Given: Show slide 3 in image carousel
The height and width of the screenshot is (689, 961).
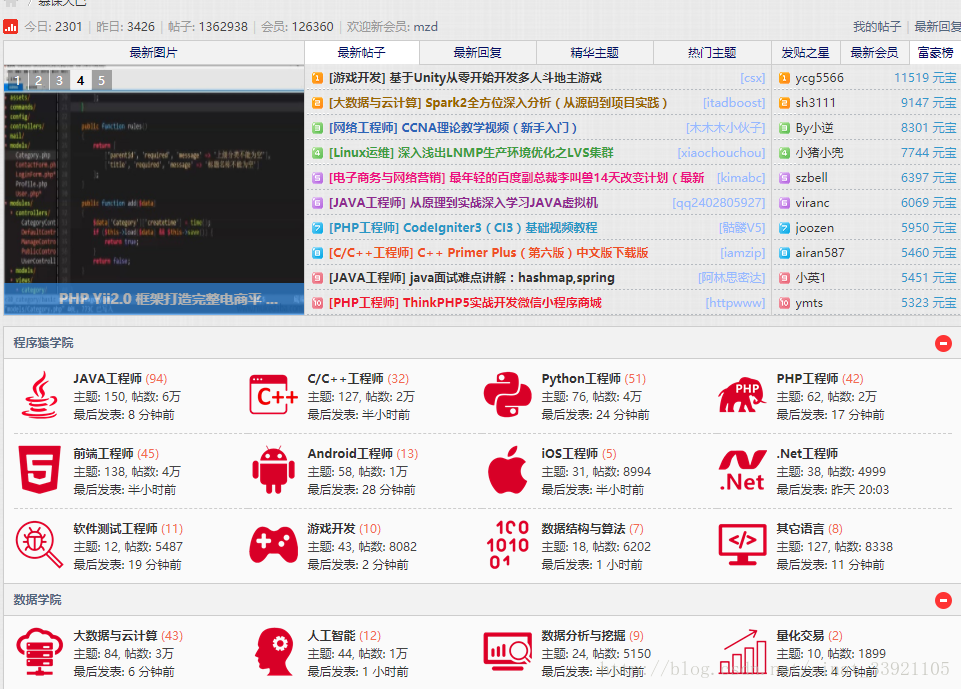Looking at the screenshot, I should 59,80.
